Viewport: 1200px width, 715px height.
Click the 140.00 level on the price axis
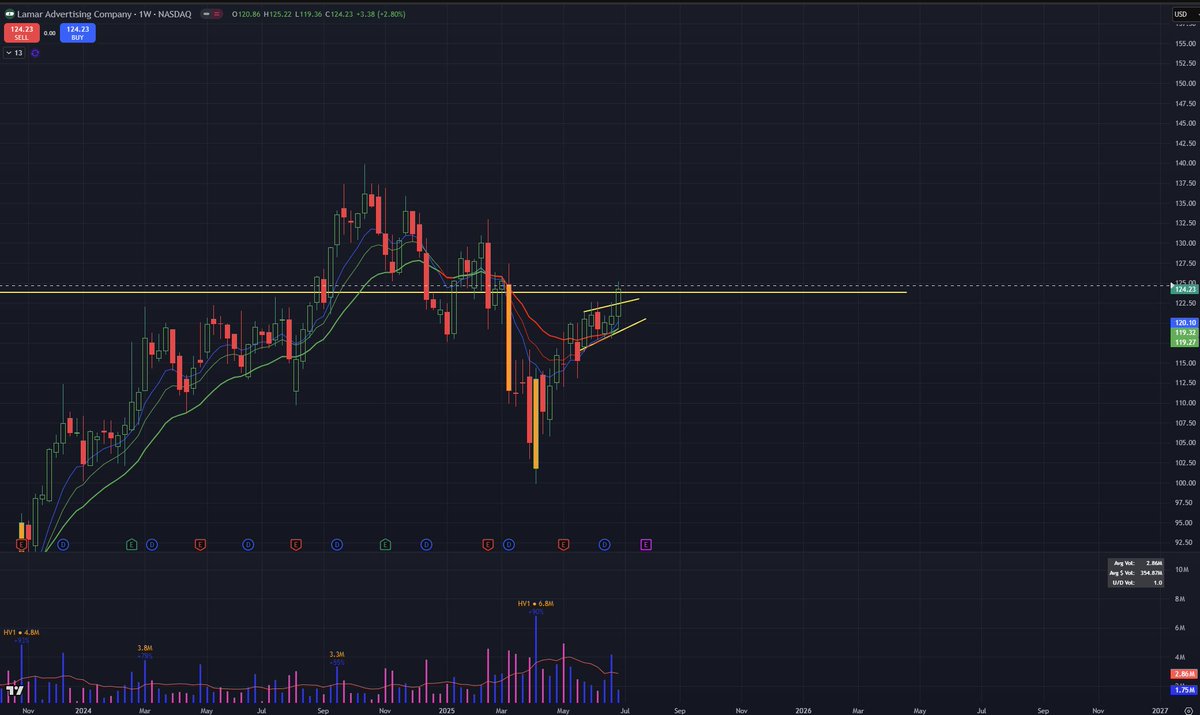click(x=1185, y=163)
